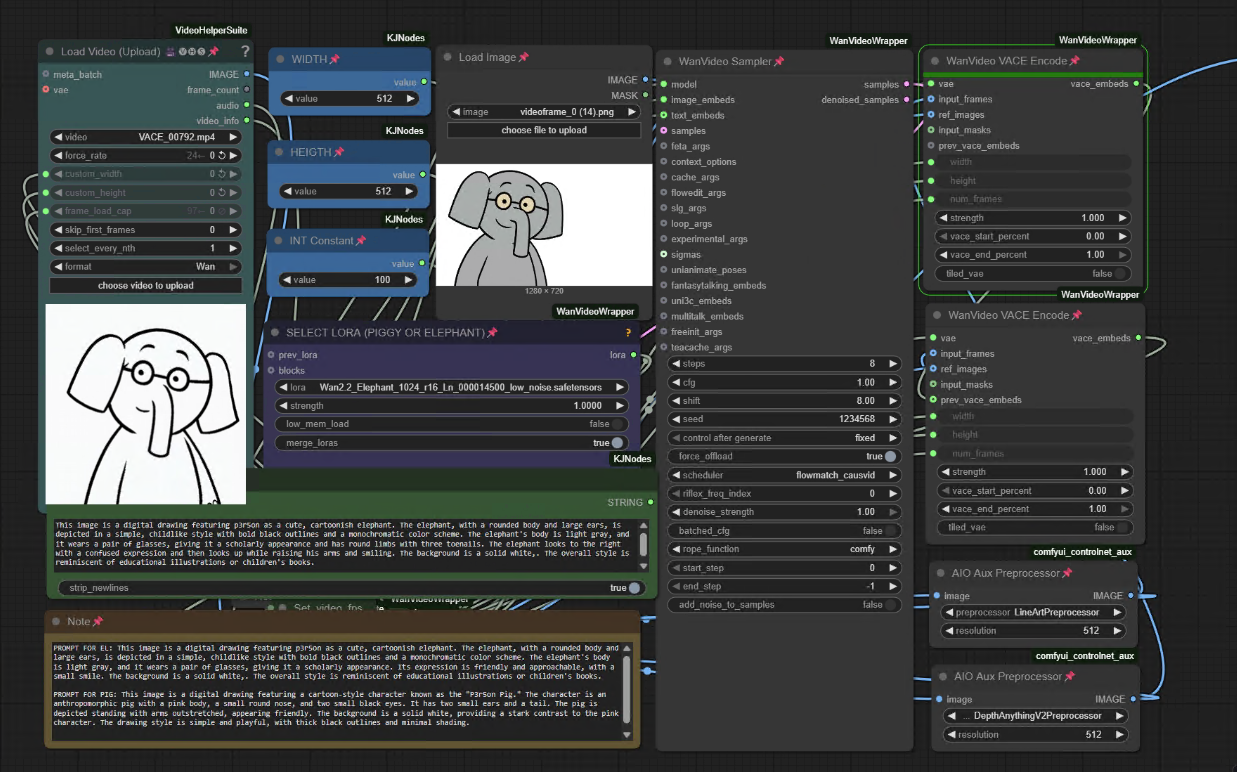Click elephant image preview in Load Image
Screen dimensions: 1237x772
pos(544,225)
